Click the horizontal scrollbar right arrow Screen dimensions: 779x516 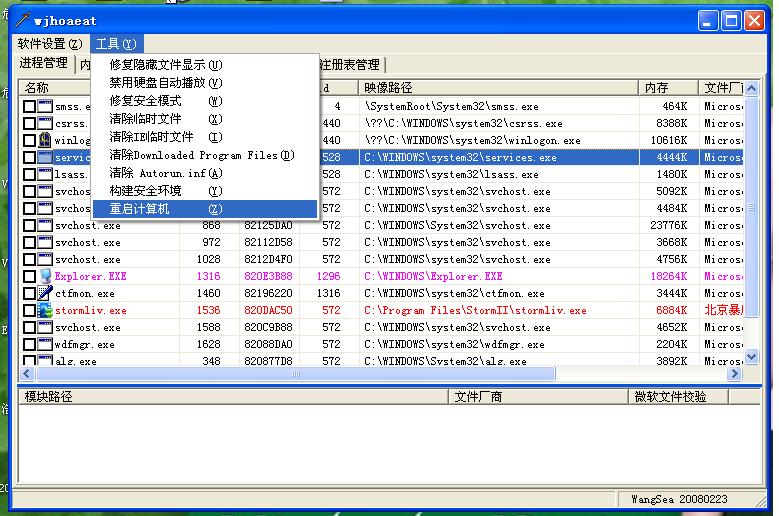point(734,373)
